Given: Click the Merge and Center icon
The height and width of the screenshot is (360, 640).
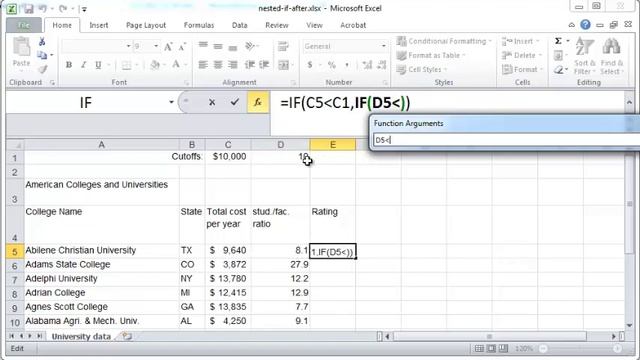Looking at the screenshot, I should coord(283,64).
